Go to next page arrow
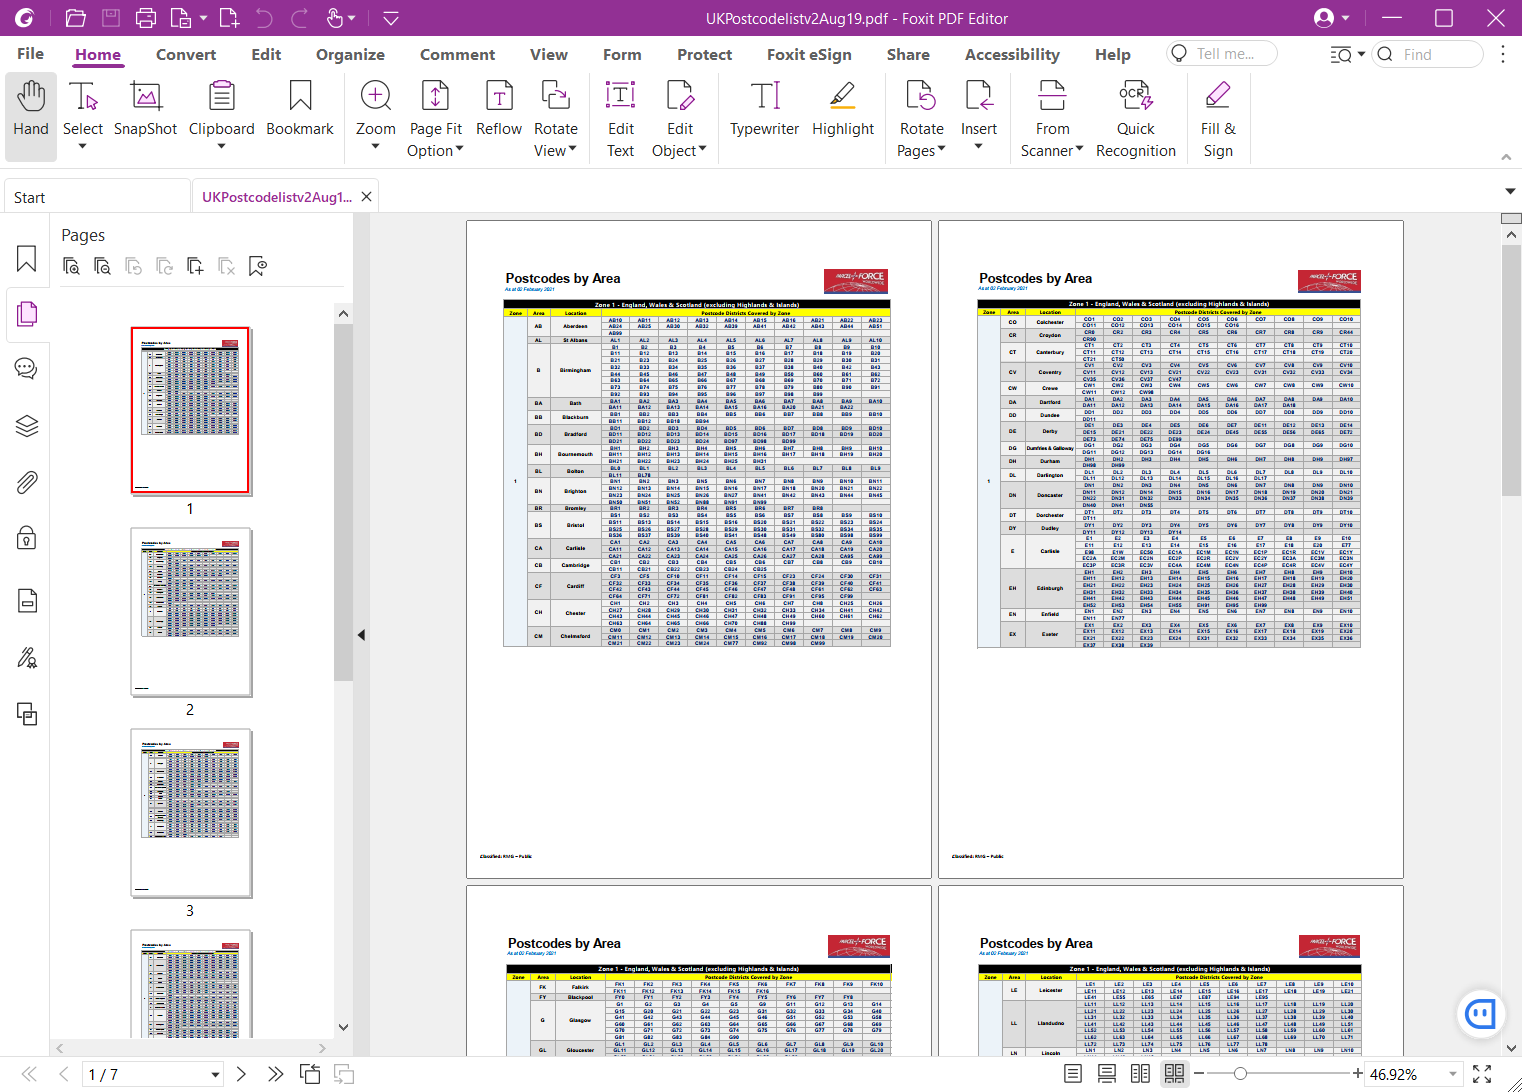1522x1092 pixels. click(x=241, y=1074)
